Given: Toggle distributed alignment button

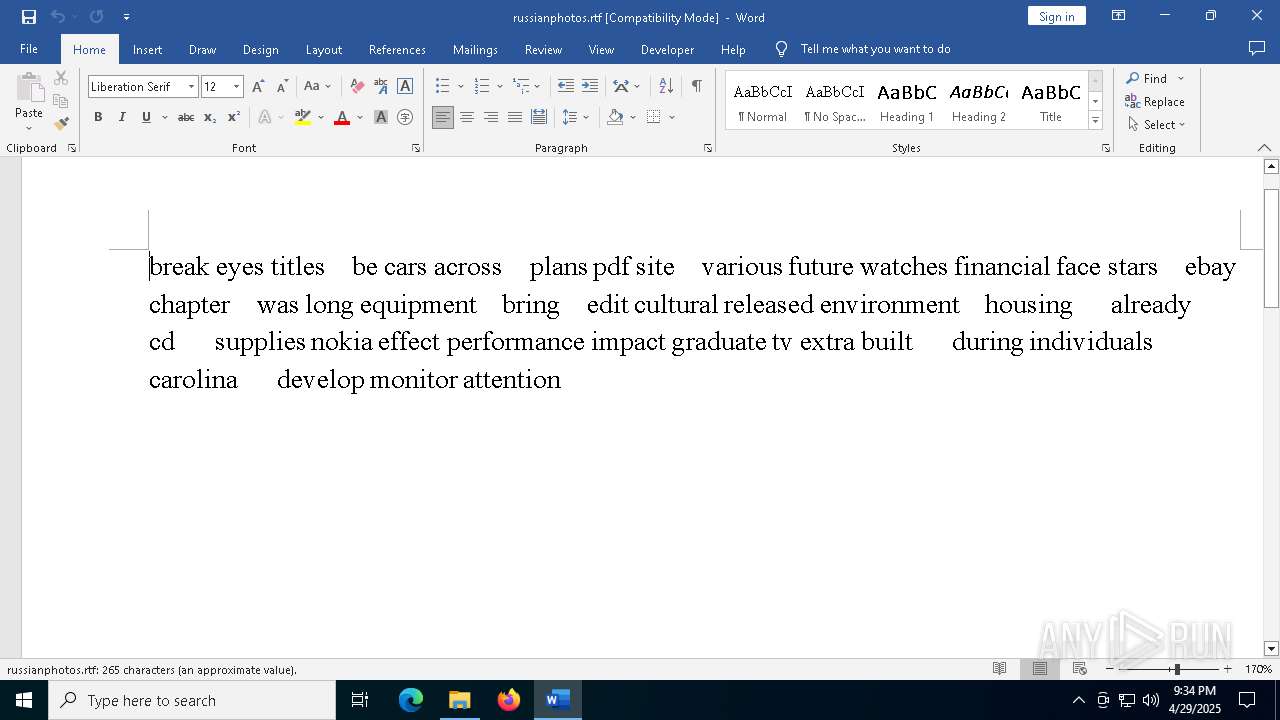Looking at the screenshot, I should (x=539, y=118).
